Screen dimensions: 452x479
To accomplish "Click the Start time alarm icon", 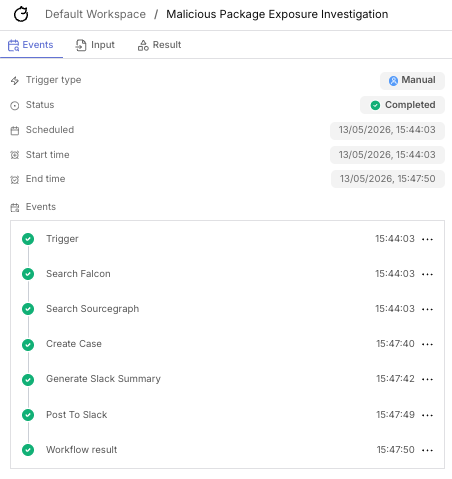I will click(15, 155).
